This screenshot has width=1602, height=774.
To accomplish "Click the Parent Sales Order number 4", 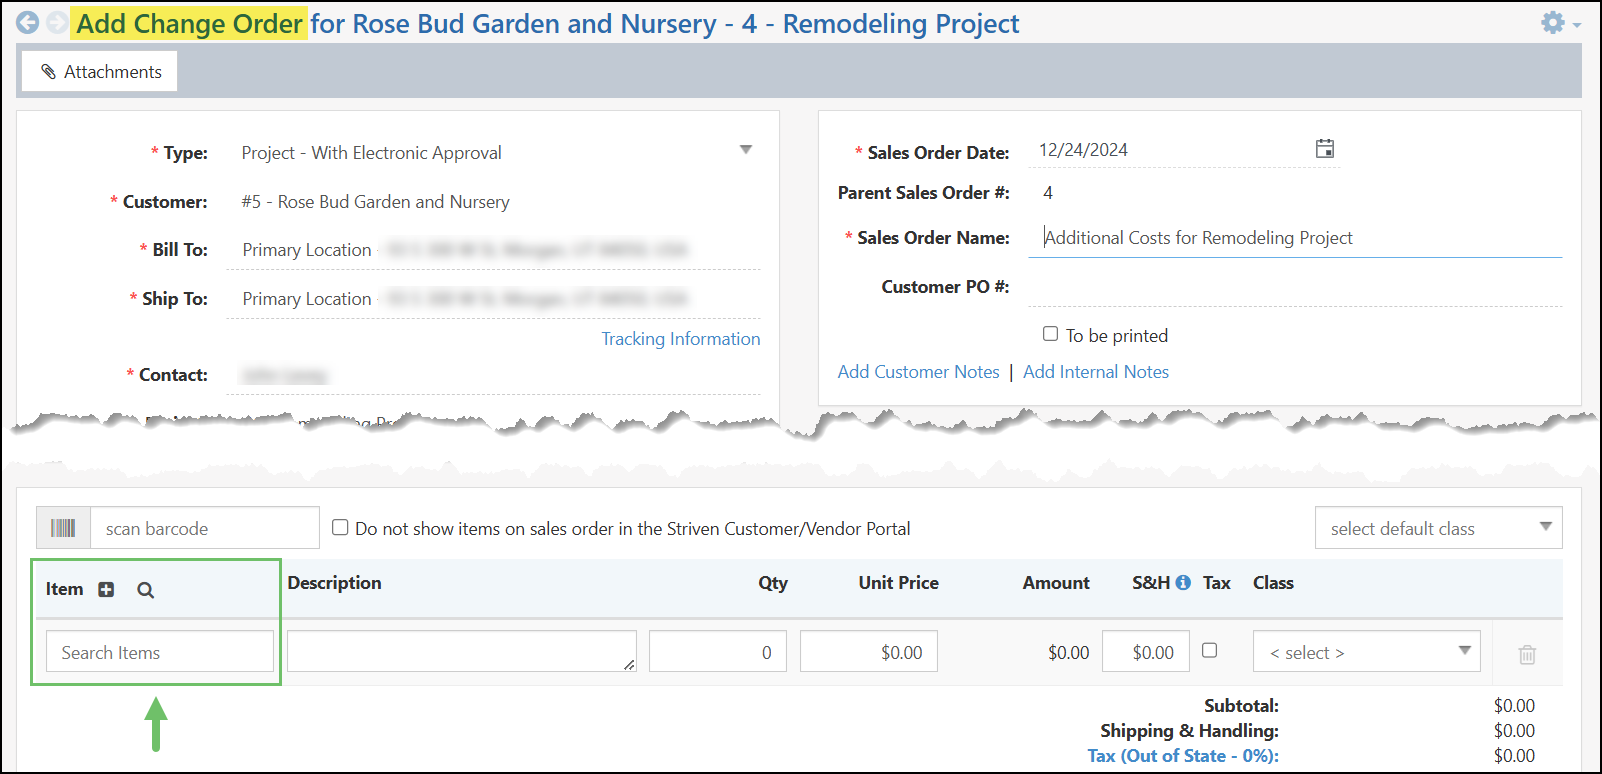I will pyautogui.click(x=1048, y=193).
